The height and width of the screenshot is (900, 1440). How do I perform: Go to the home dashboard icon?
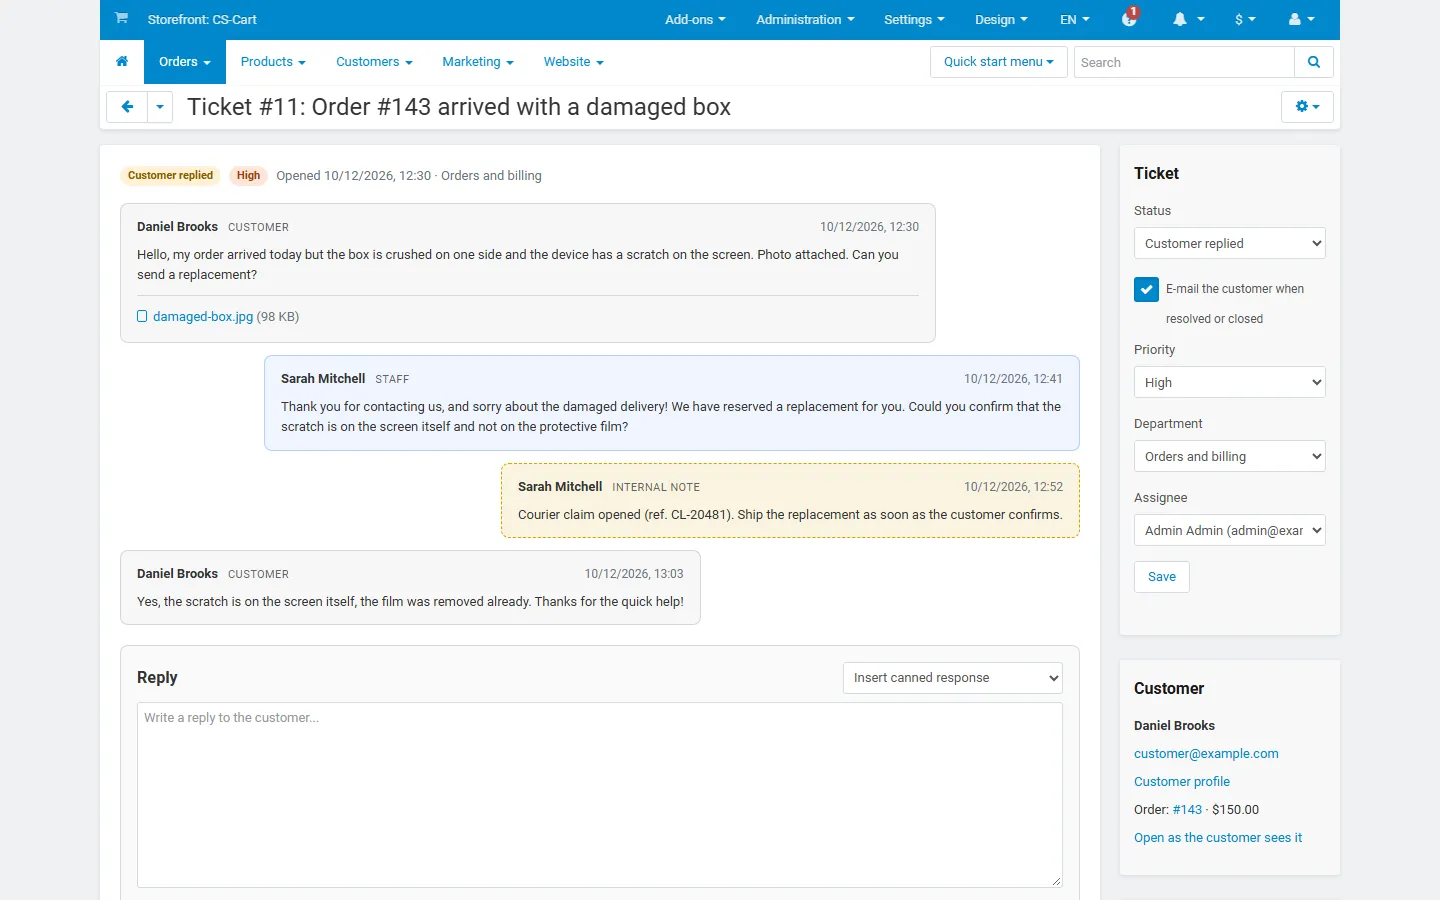click(122, 62)
